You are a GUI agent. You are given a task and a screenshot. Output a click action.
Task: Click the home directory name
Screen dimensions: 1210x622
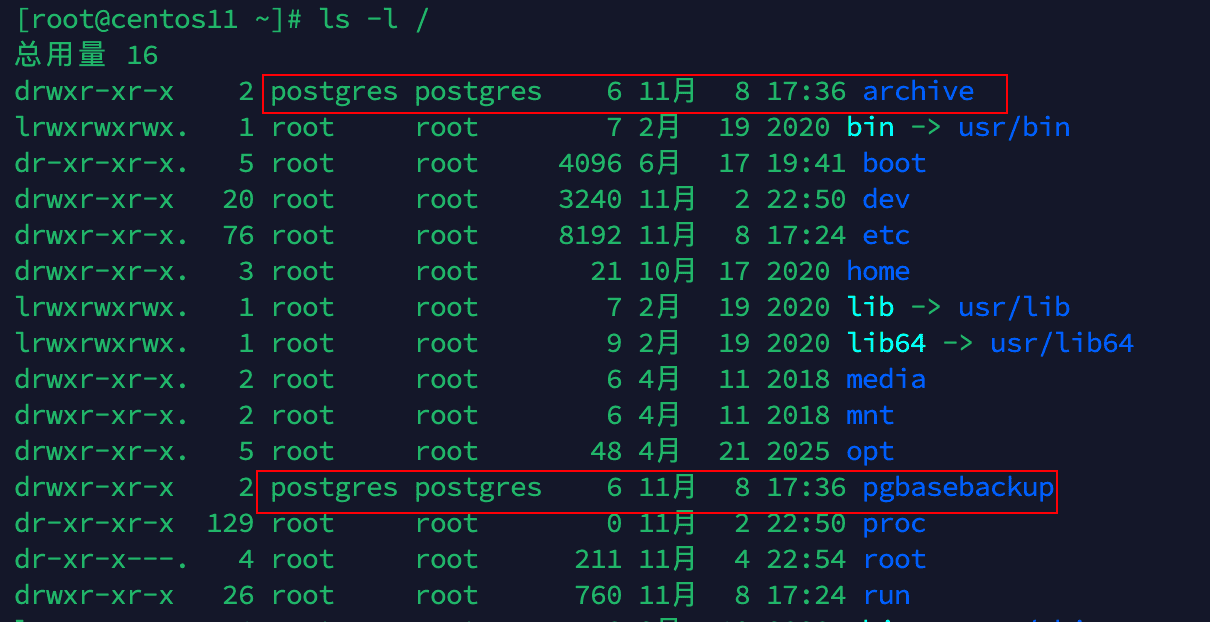tap(877, 271)
